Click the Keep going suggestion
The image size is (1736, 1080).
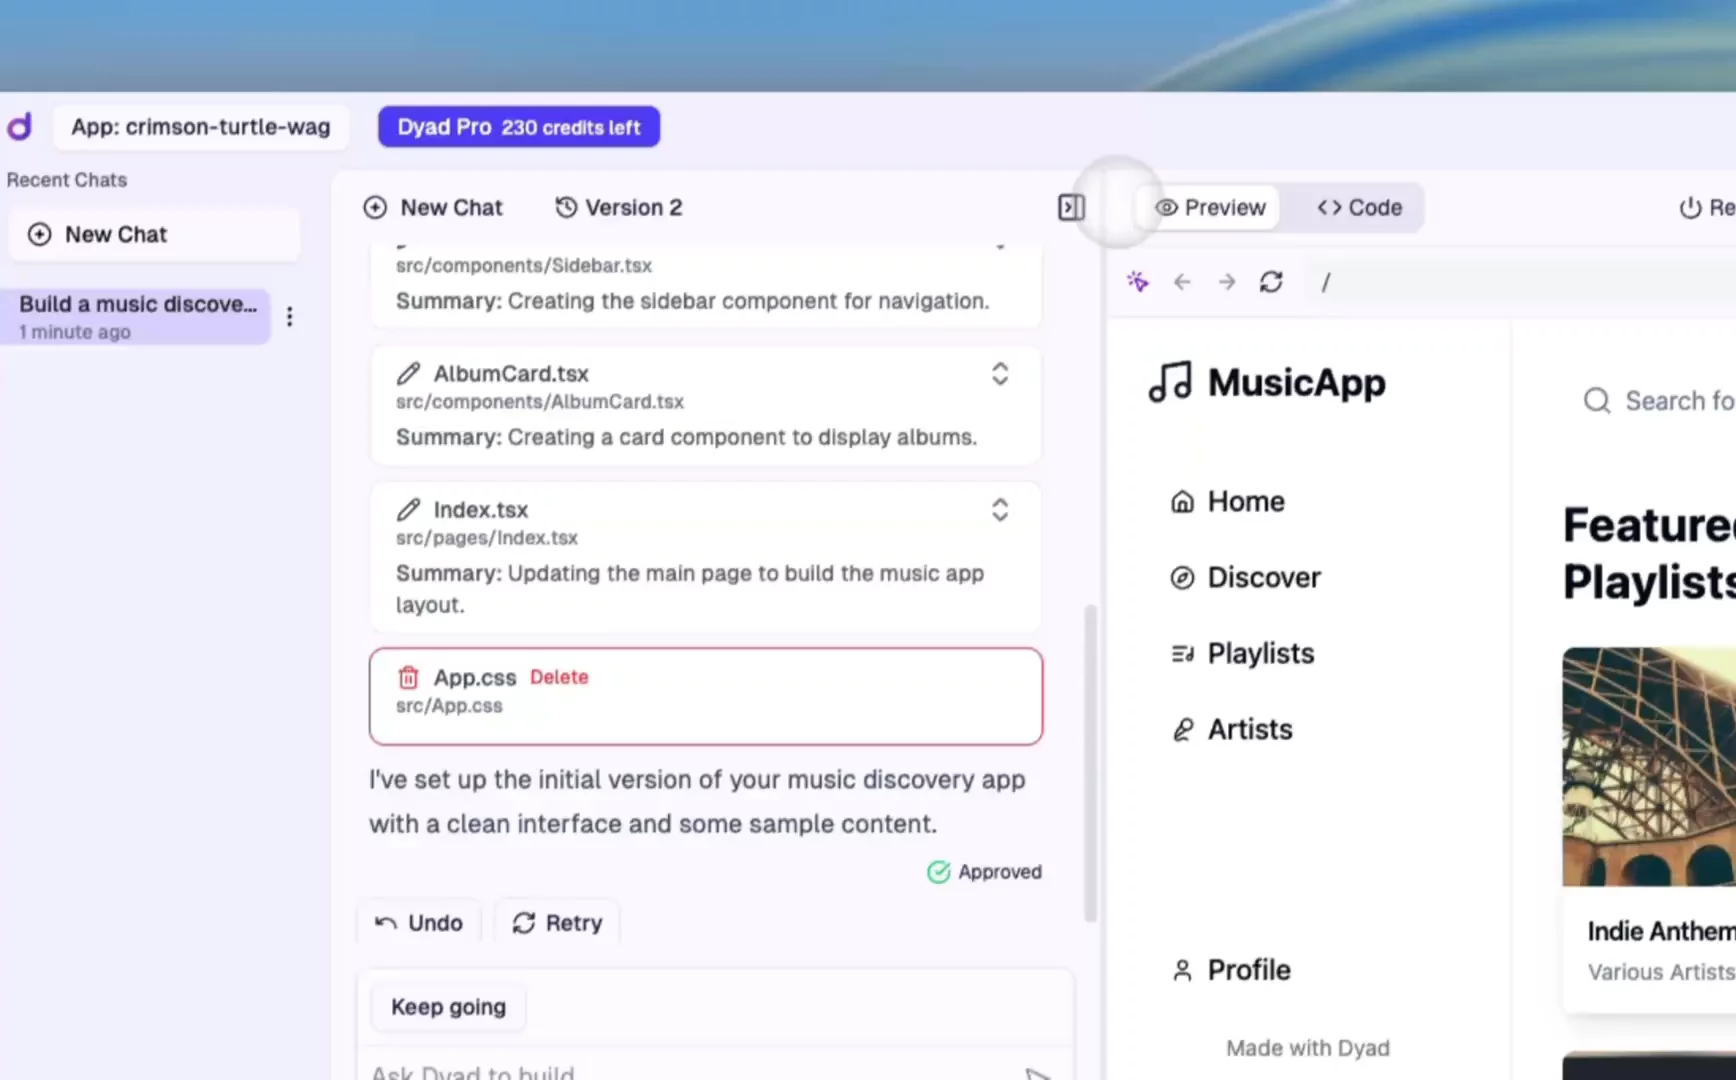(448, 1007)
